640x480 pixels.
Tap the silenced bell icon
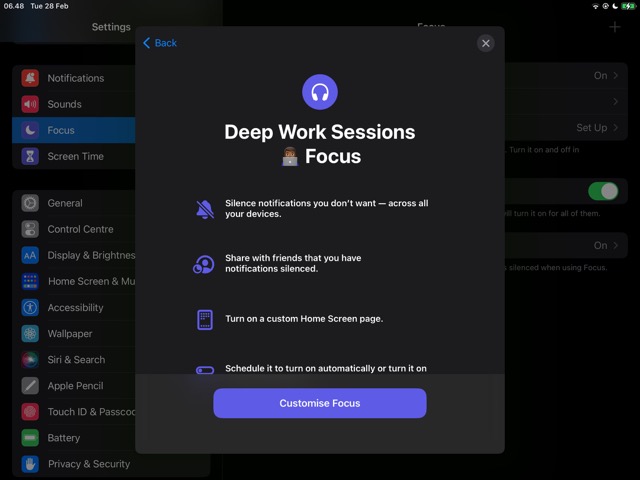205,209
